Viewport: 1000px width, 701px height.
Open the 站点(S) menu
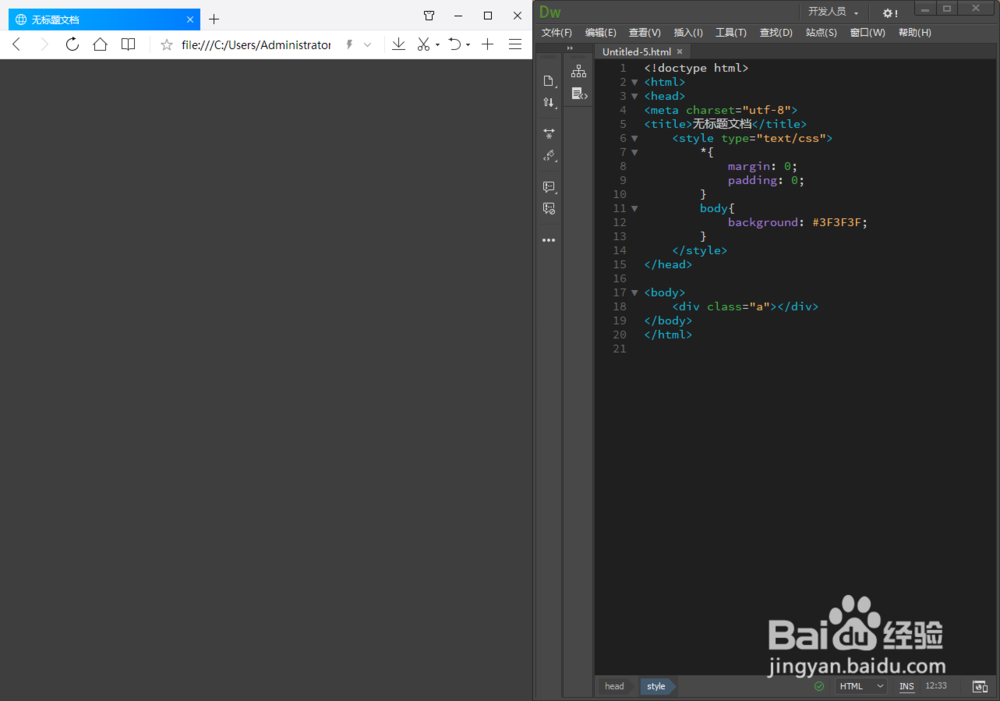coord(821,33)
